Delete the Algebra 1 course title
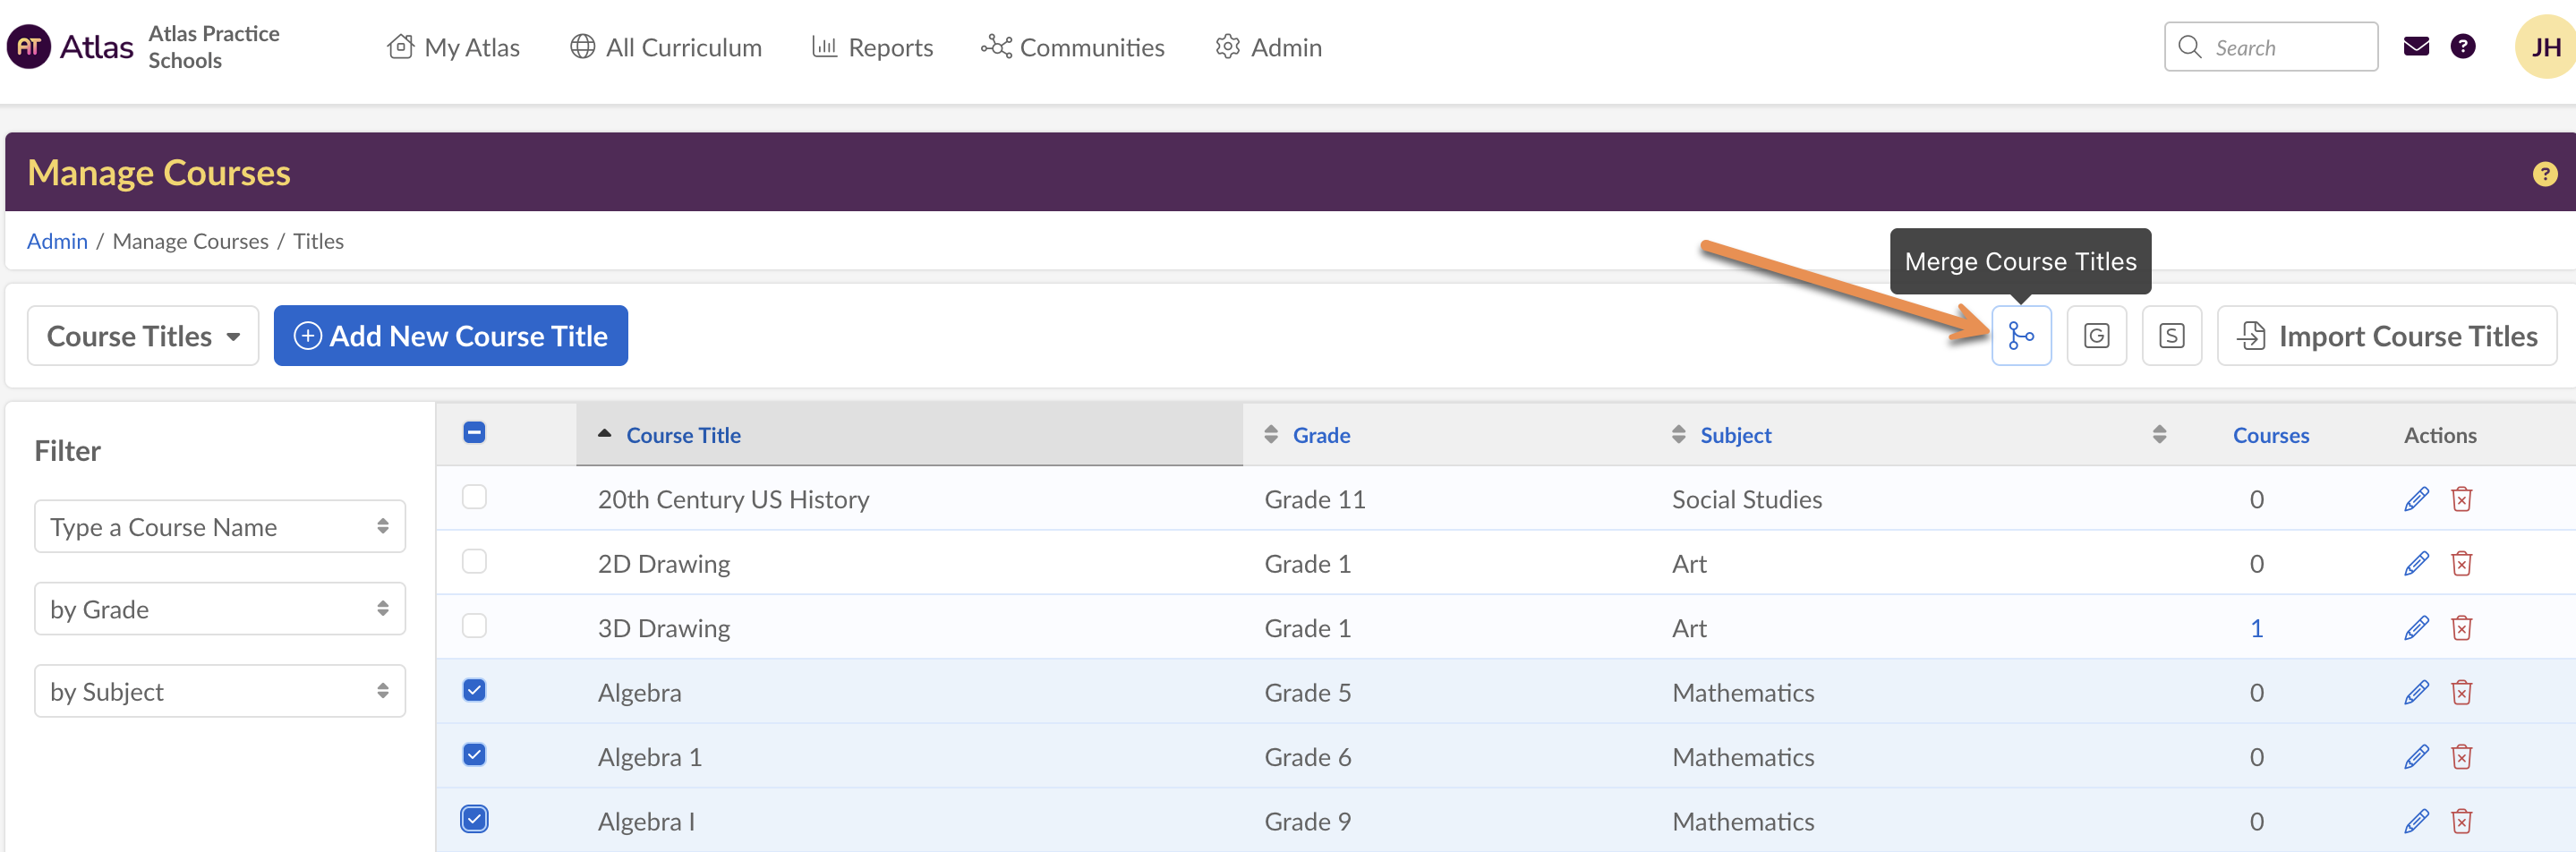 coord(2461,757)
